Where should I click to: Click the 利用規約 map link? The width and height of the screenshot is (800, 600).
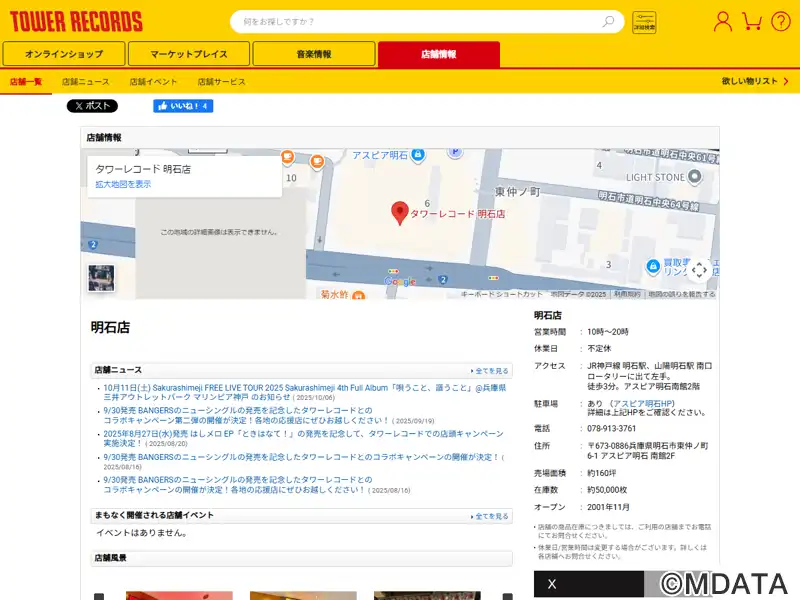[627, 294]
